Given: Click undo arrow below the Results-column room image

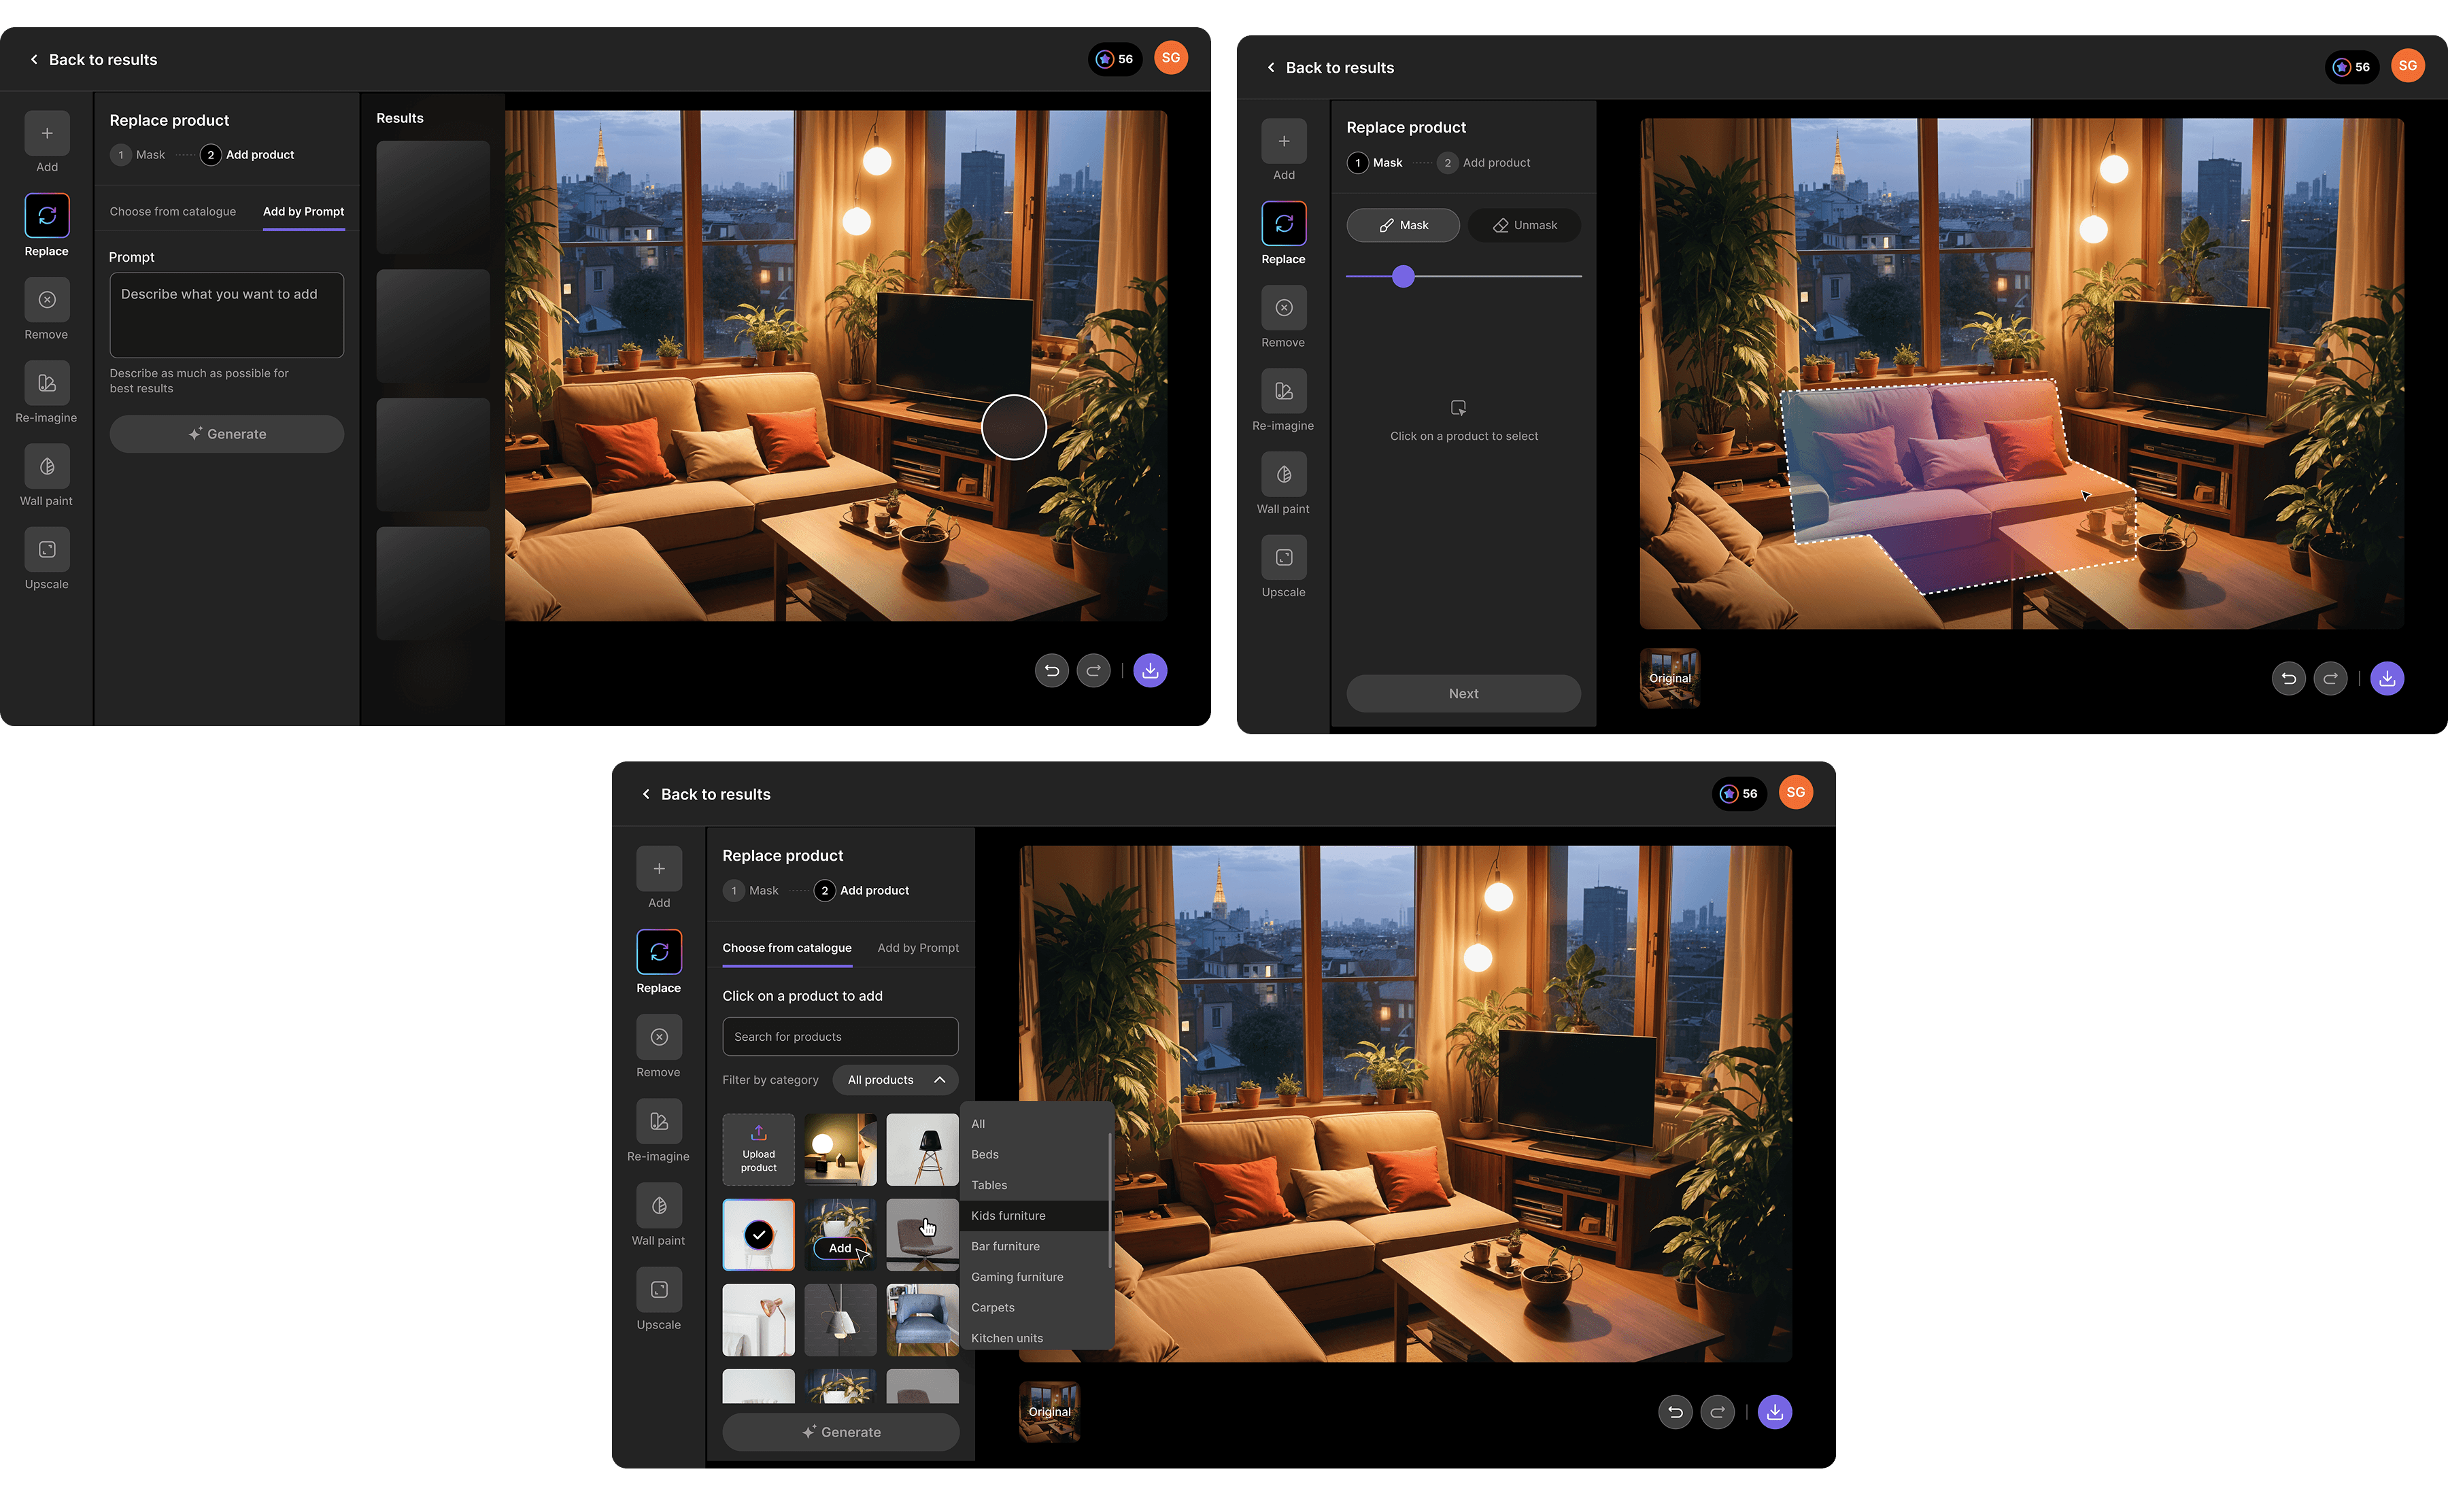Looking at the screenshot, I should (1051, 671).
